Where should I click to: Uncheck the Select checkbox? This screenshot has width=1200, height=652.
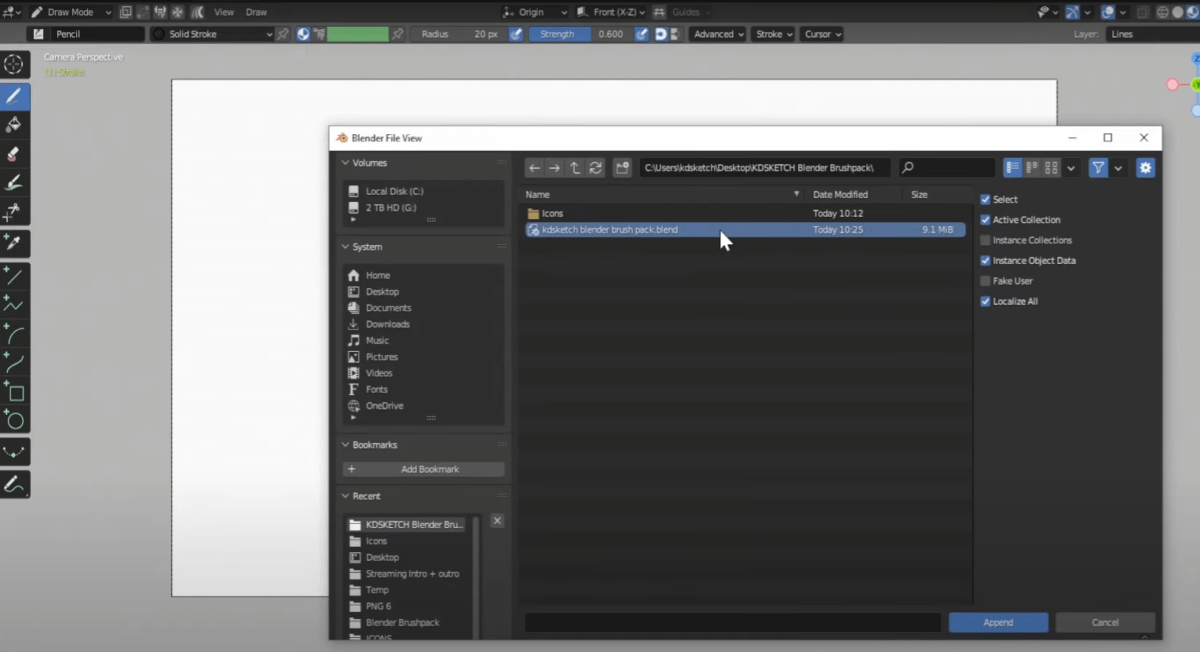(985, 200)
